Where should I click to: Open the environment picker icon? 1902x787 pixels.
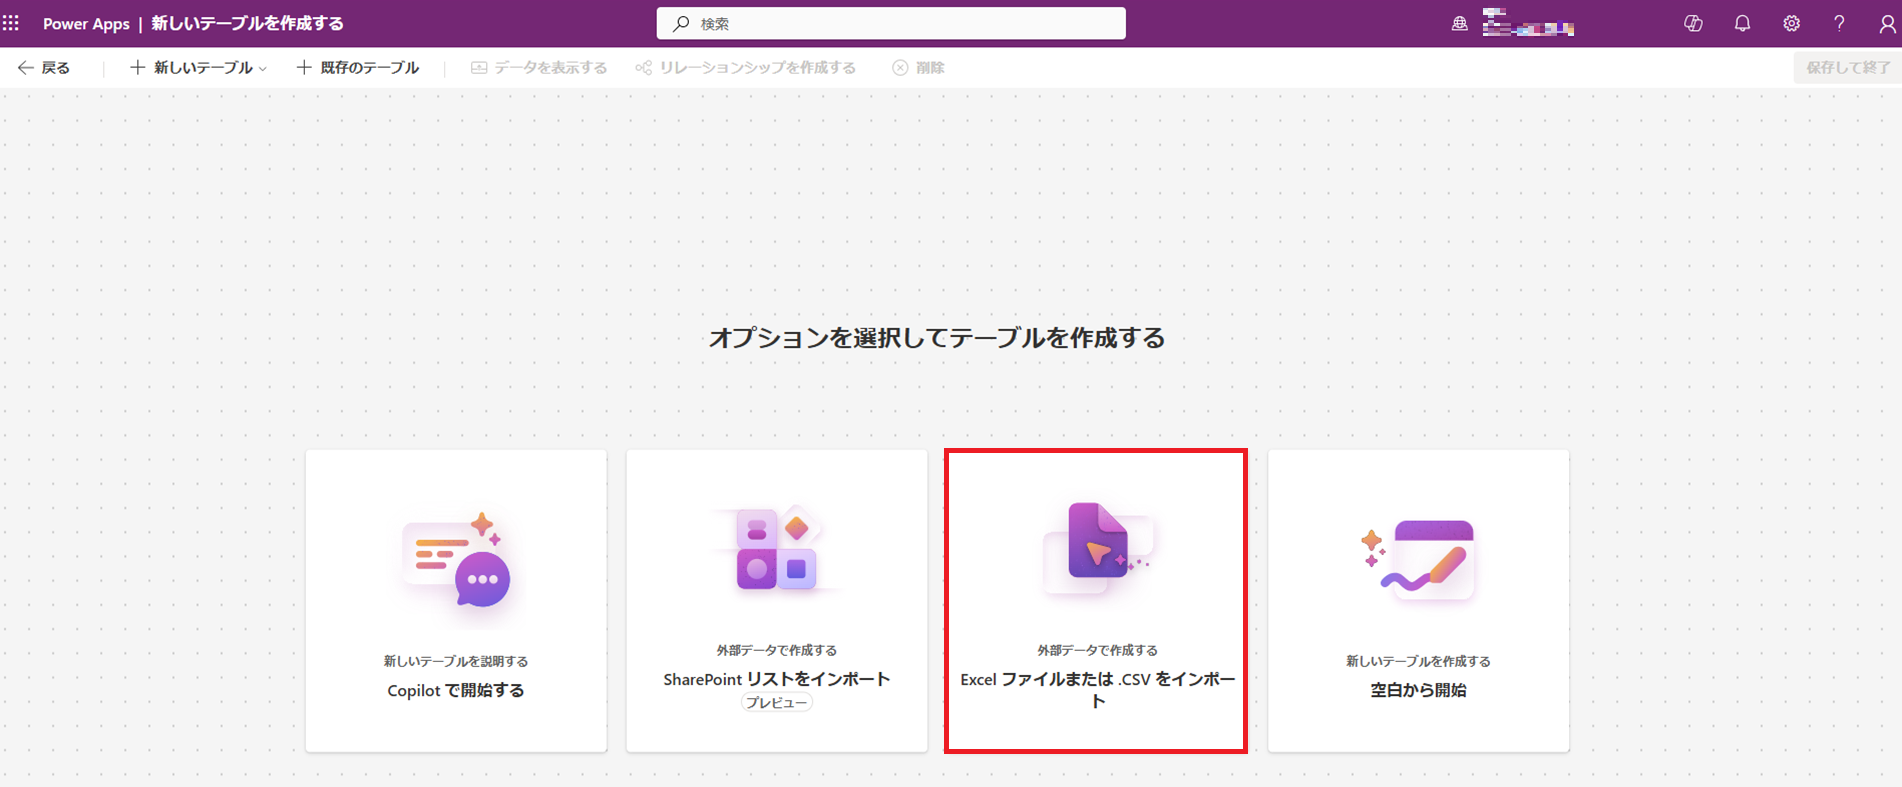point(1459,23)
